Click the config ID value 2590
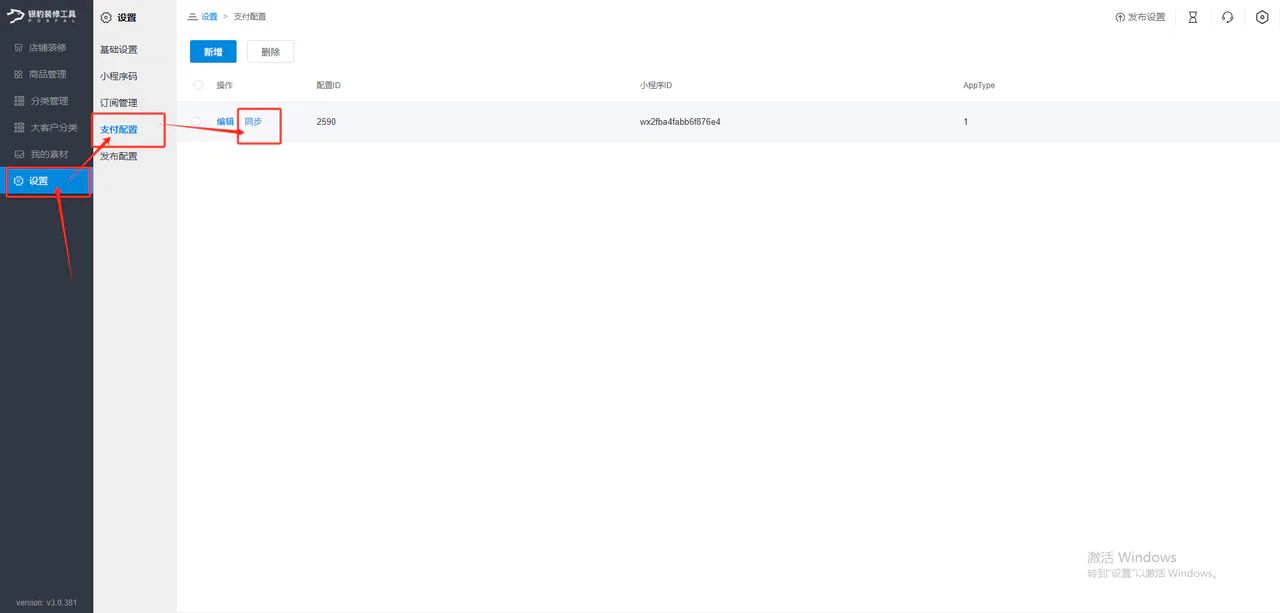1280x613 pixels. tap(326, 122)
